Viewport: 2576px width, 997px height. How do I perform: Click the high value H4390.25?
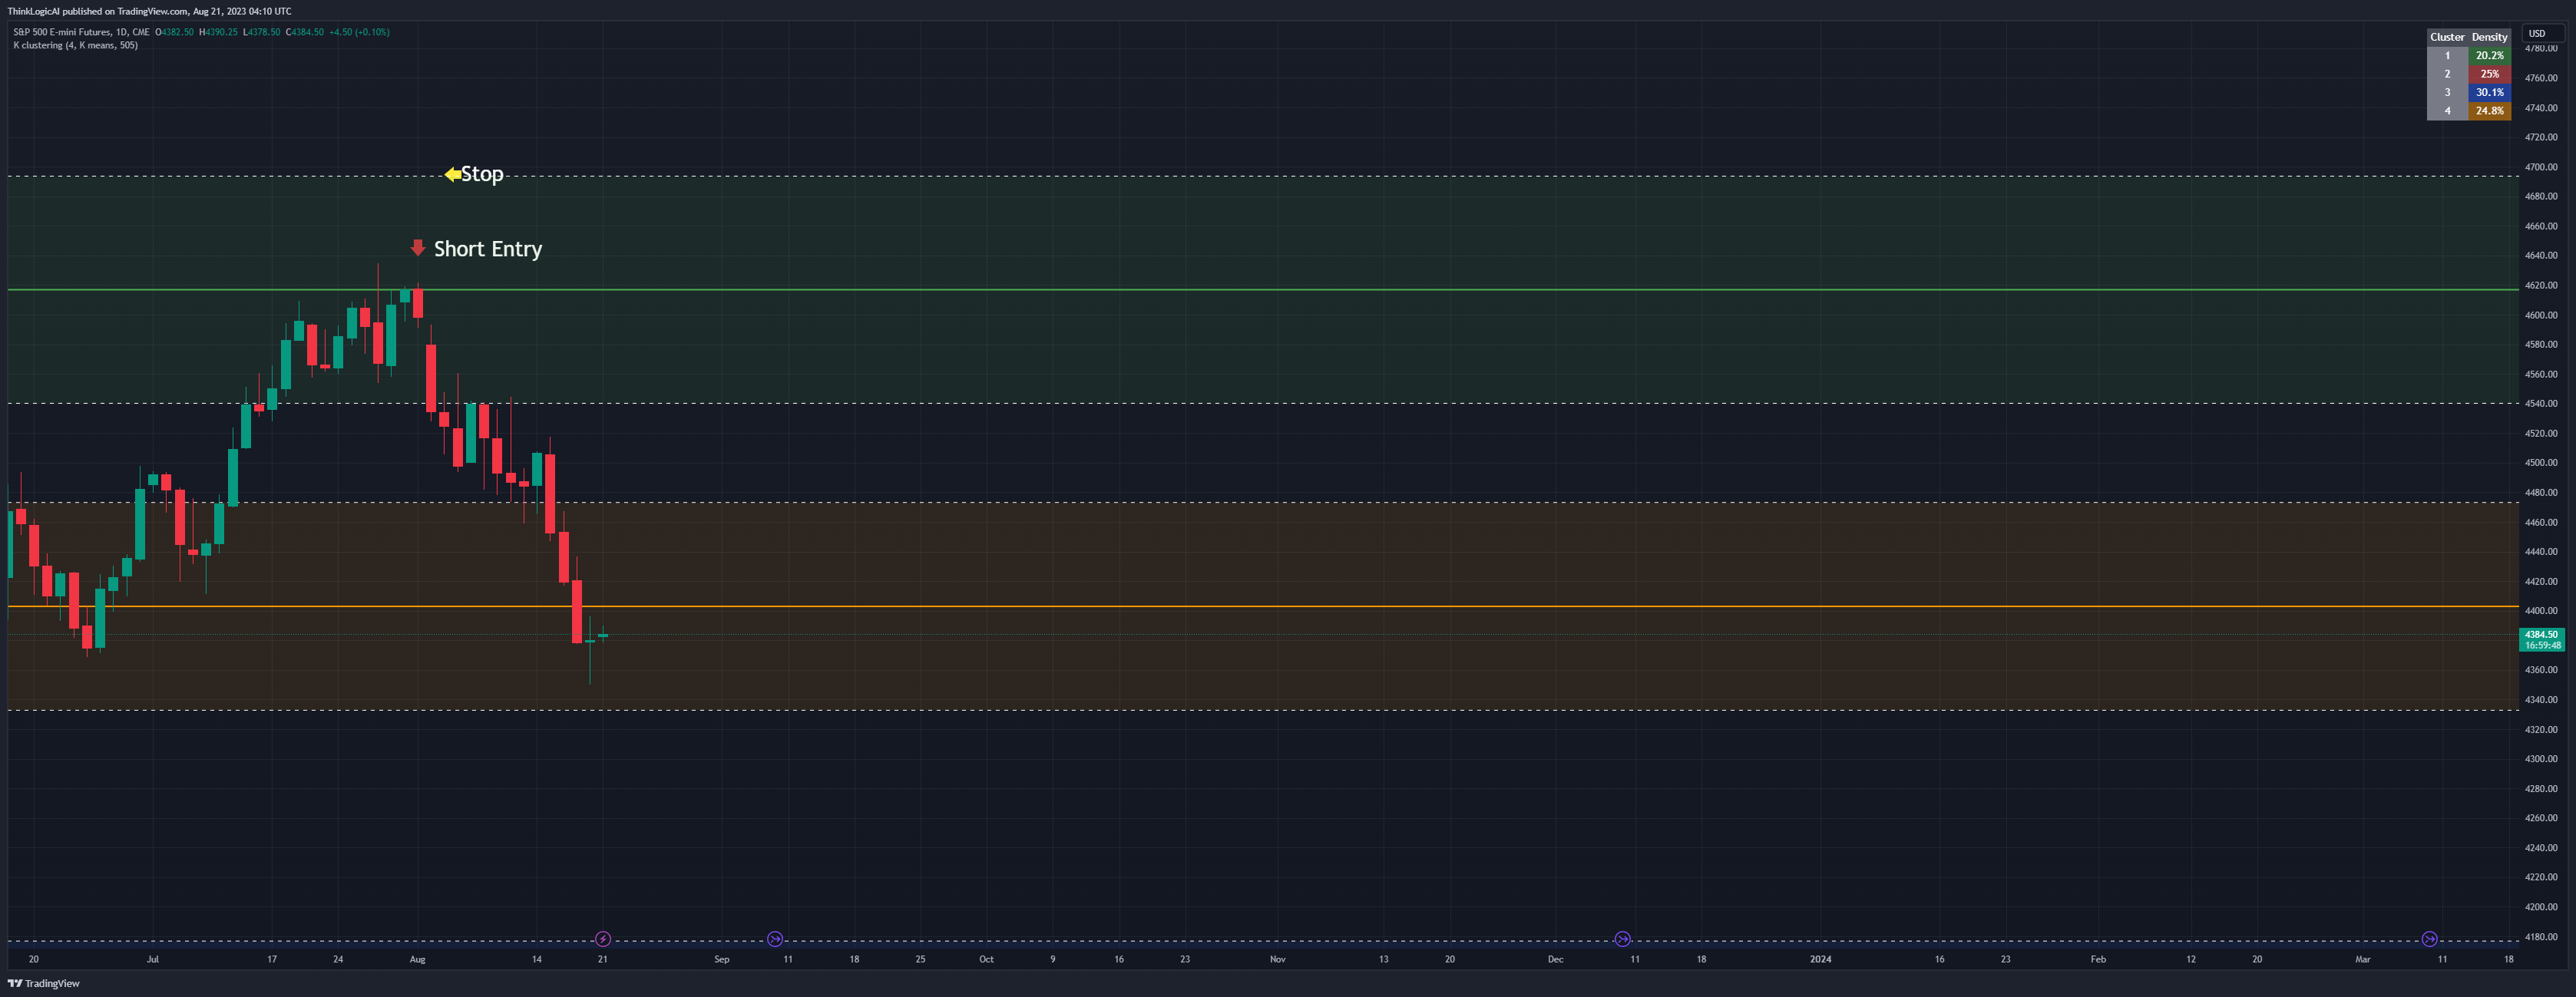click(x=218, y=32)
